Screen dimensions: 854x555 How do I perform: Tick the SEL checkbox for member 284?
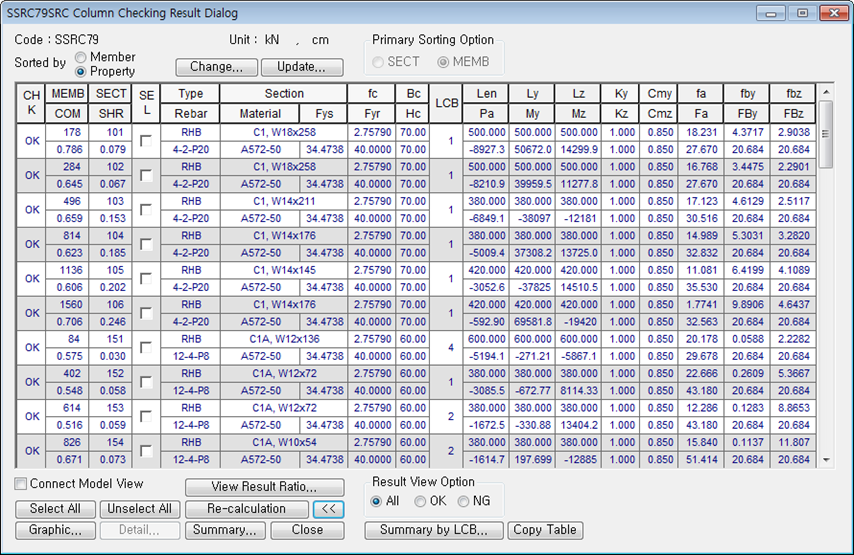pyautogui.click(x=146, y=175)
